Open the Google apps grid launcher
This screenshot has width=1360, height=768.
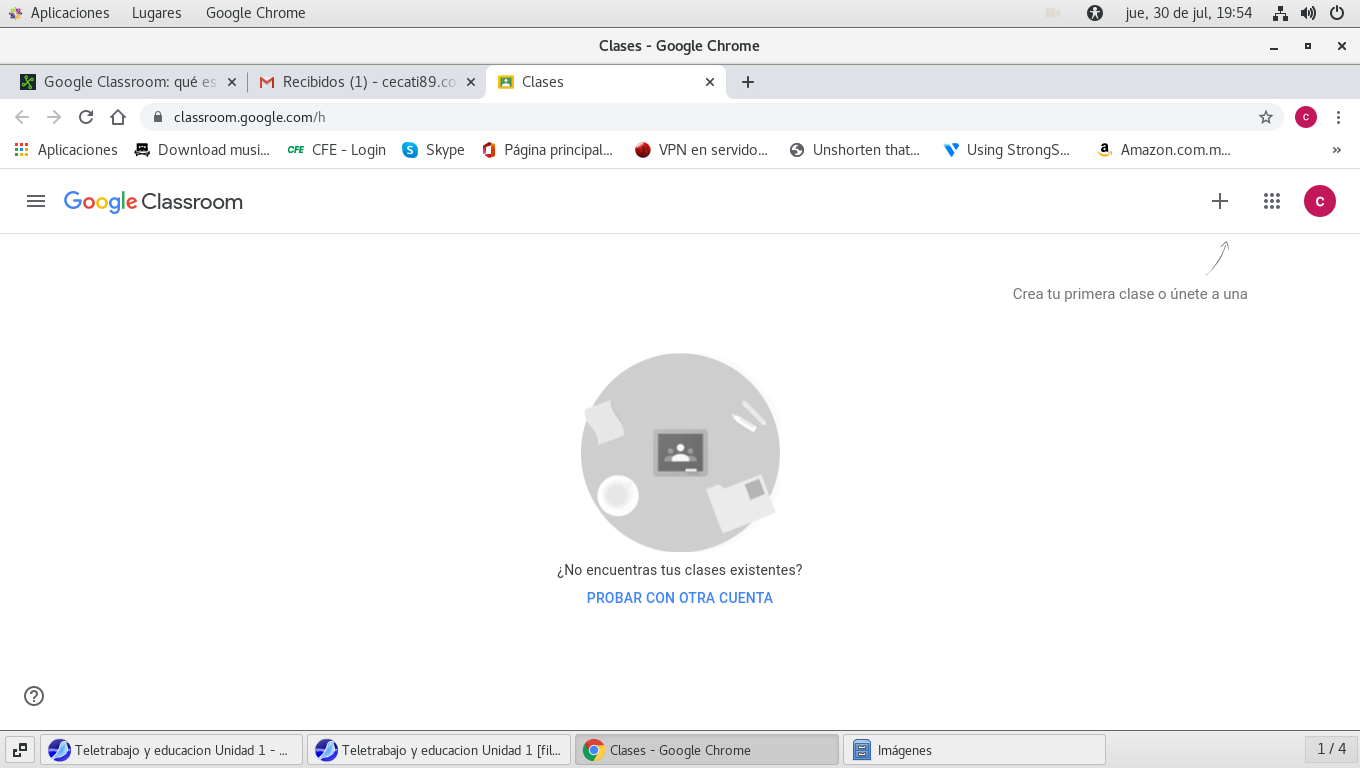pyautogui.click(x=1271, y=201)
